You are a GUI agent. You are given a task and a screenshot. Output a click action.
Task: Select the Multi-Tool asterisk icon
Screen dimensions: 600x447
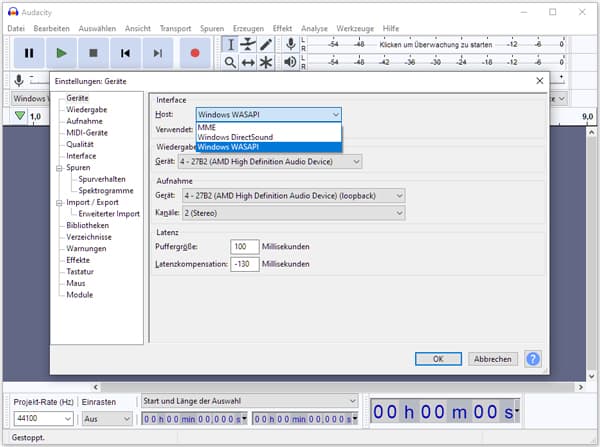tap(266, 62)
